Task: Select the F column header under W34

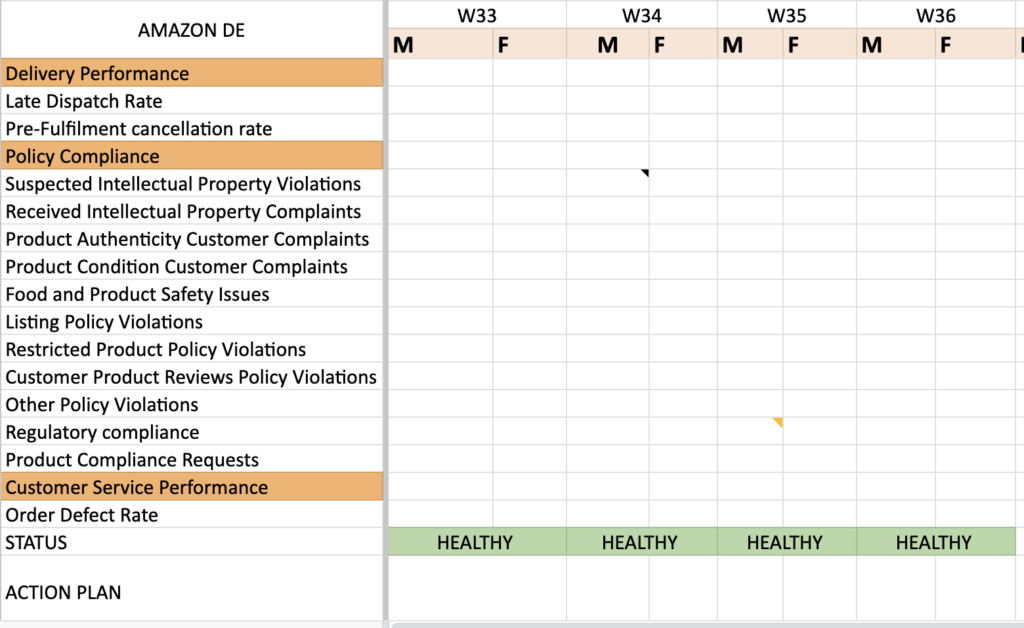Action: pos(683,44)
